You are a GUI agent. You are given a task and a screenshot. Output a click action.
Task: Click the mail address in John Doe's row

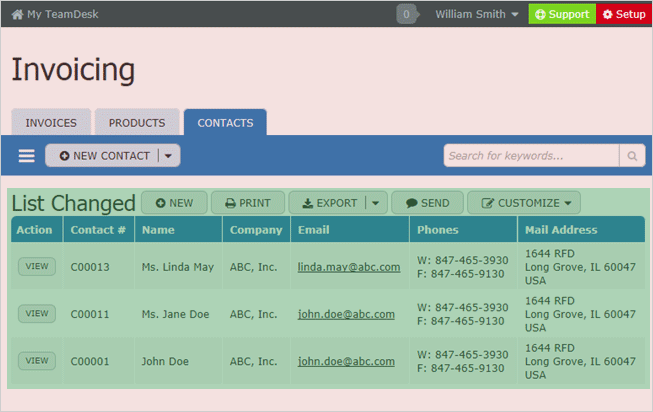580,361
